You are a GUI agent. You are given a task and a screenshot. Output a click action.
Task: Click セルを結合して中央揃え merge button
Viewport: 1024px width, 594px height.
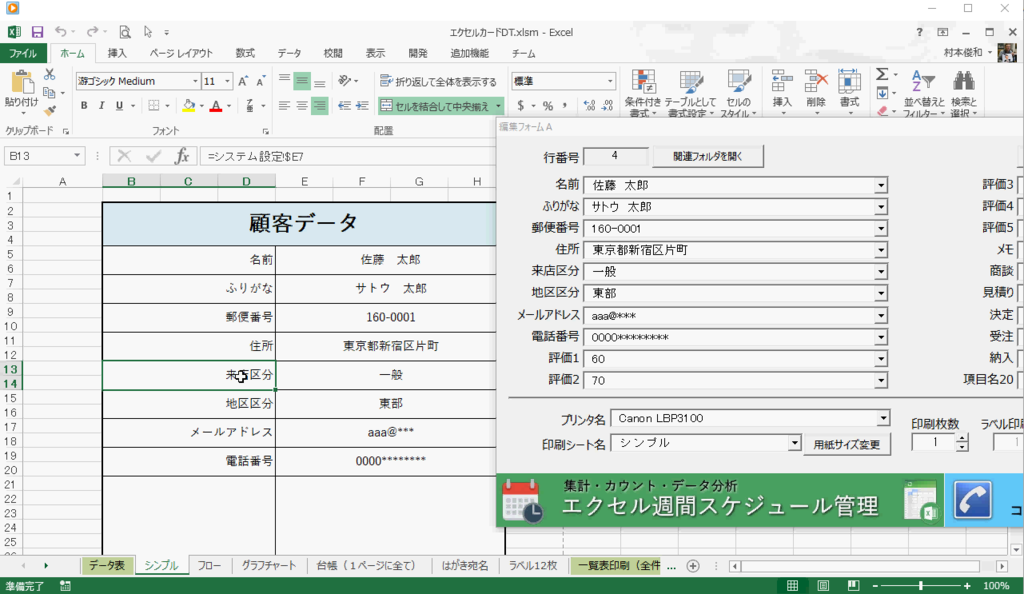pos(435,106)
